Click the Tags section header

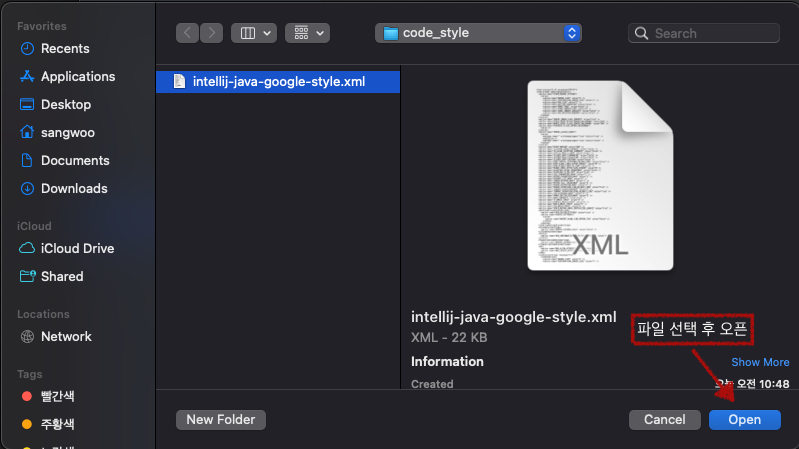click(x=30, y=374)
